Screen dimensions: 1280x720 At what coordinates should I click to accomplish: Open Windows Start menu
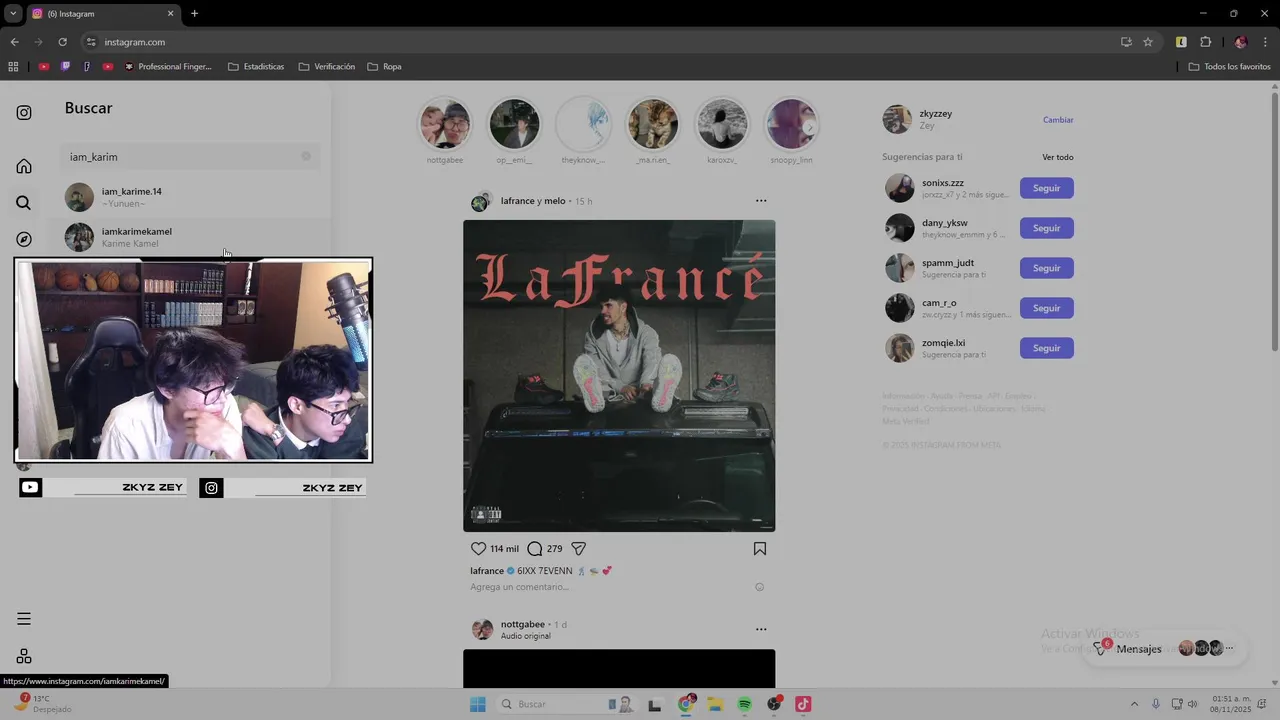(x=478, y=704)
